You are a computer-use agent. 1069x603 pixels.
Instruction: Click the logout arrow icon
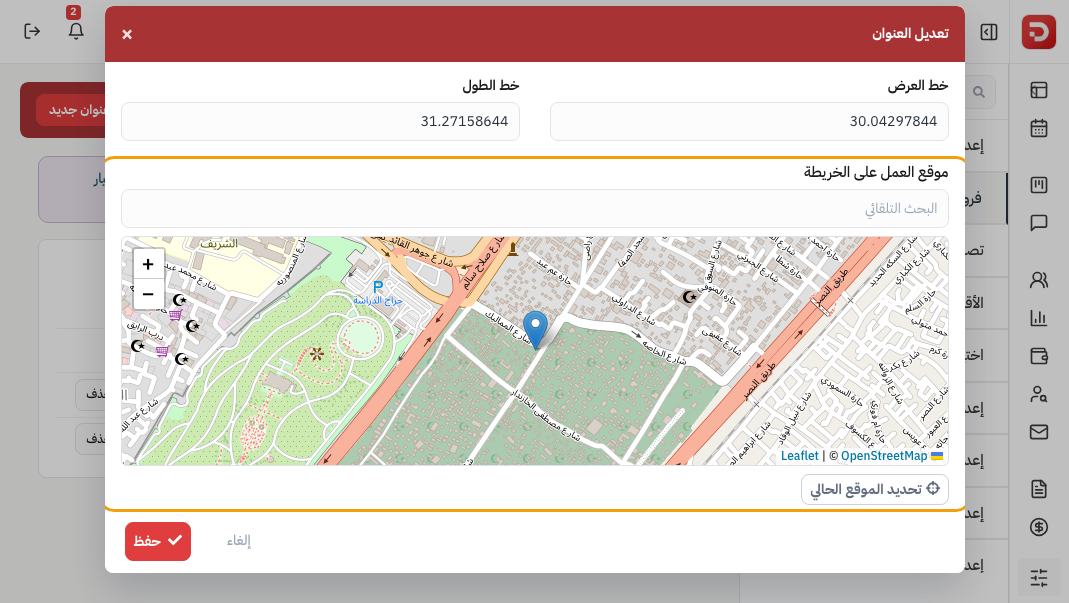(32, 31)
